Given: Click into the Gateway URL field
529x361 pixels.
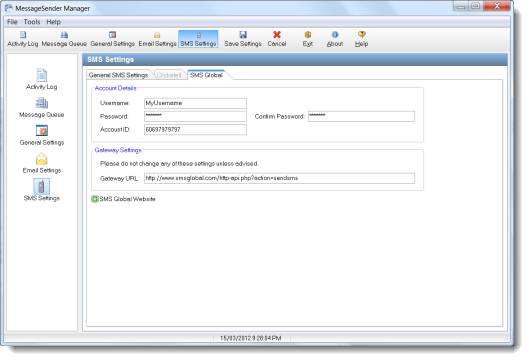Looking at the screenshot, I should 279,178.
